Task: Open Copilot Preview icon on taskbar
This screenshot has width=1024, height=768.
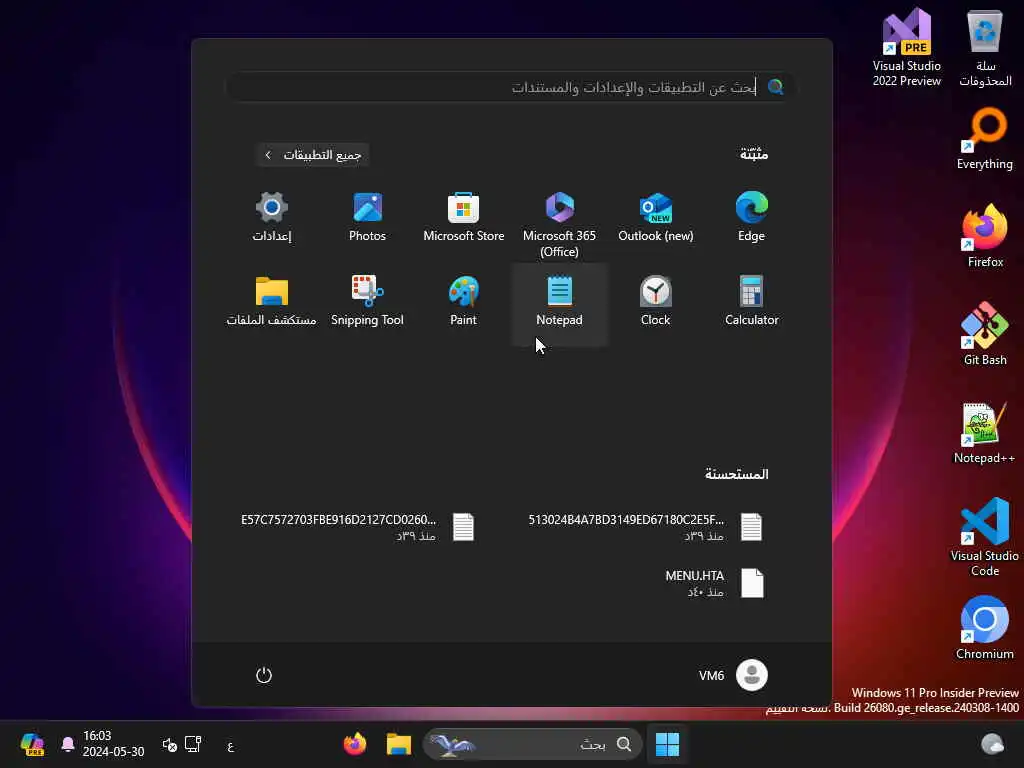Action: 32,744
